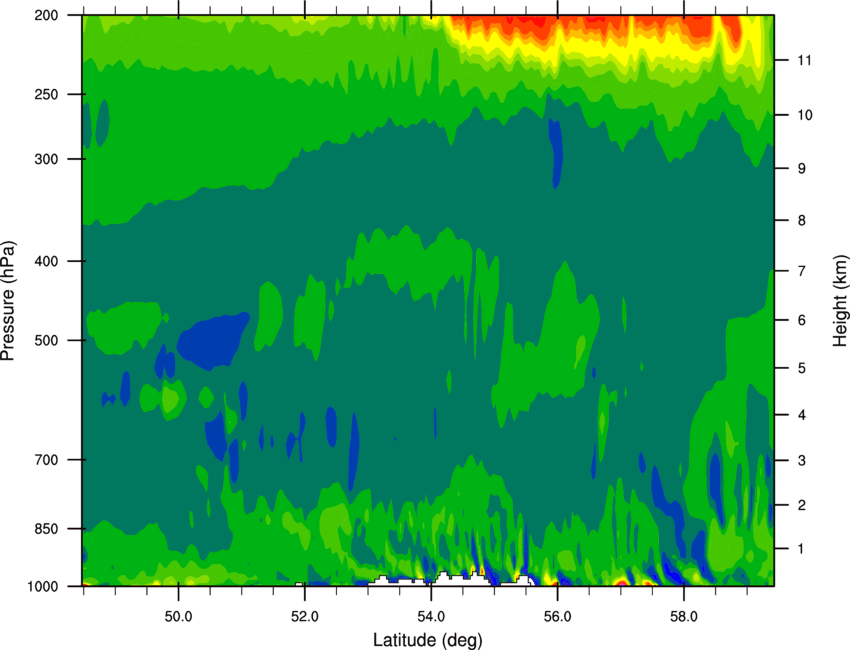
Task: Click the 10 km height label
Action: [805, 115]
